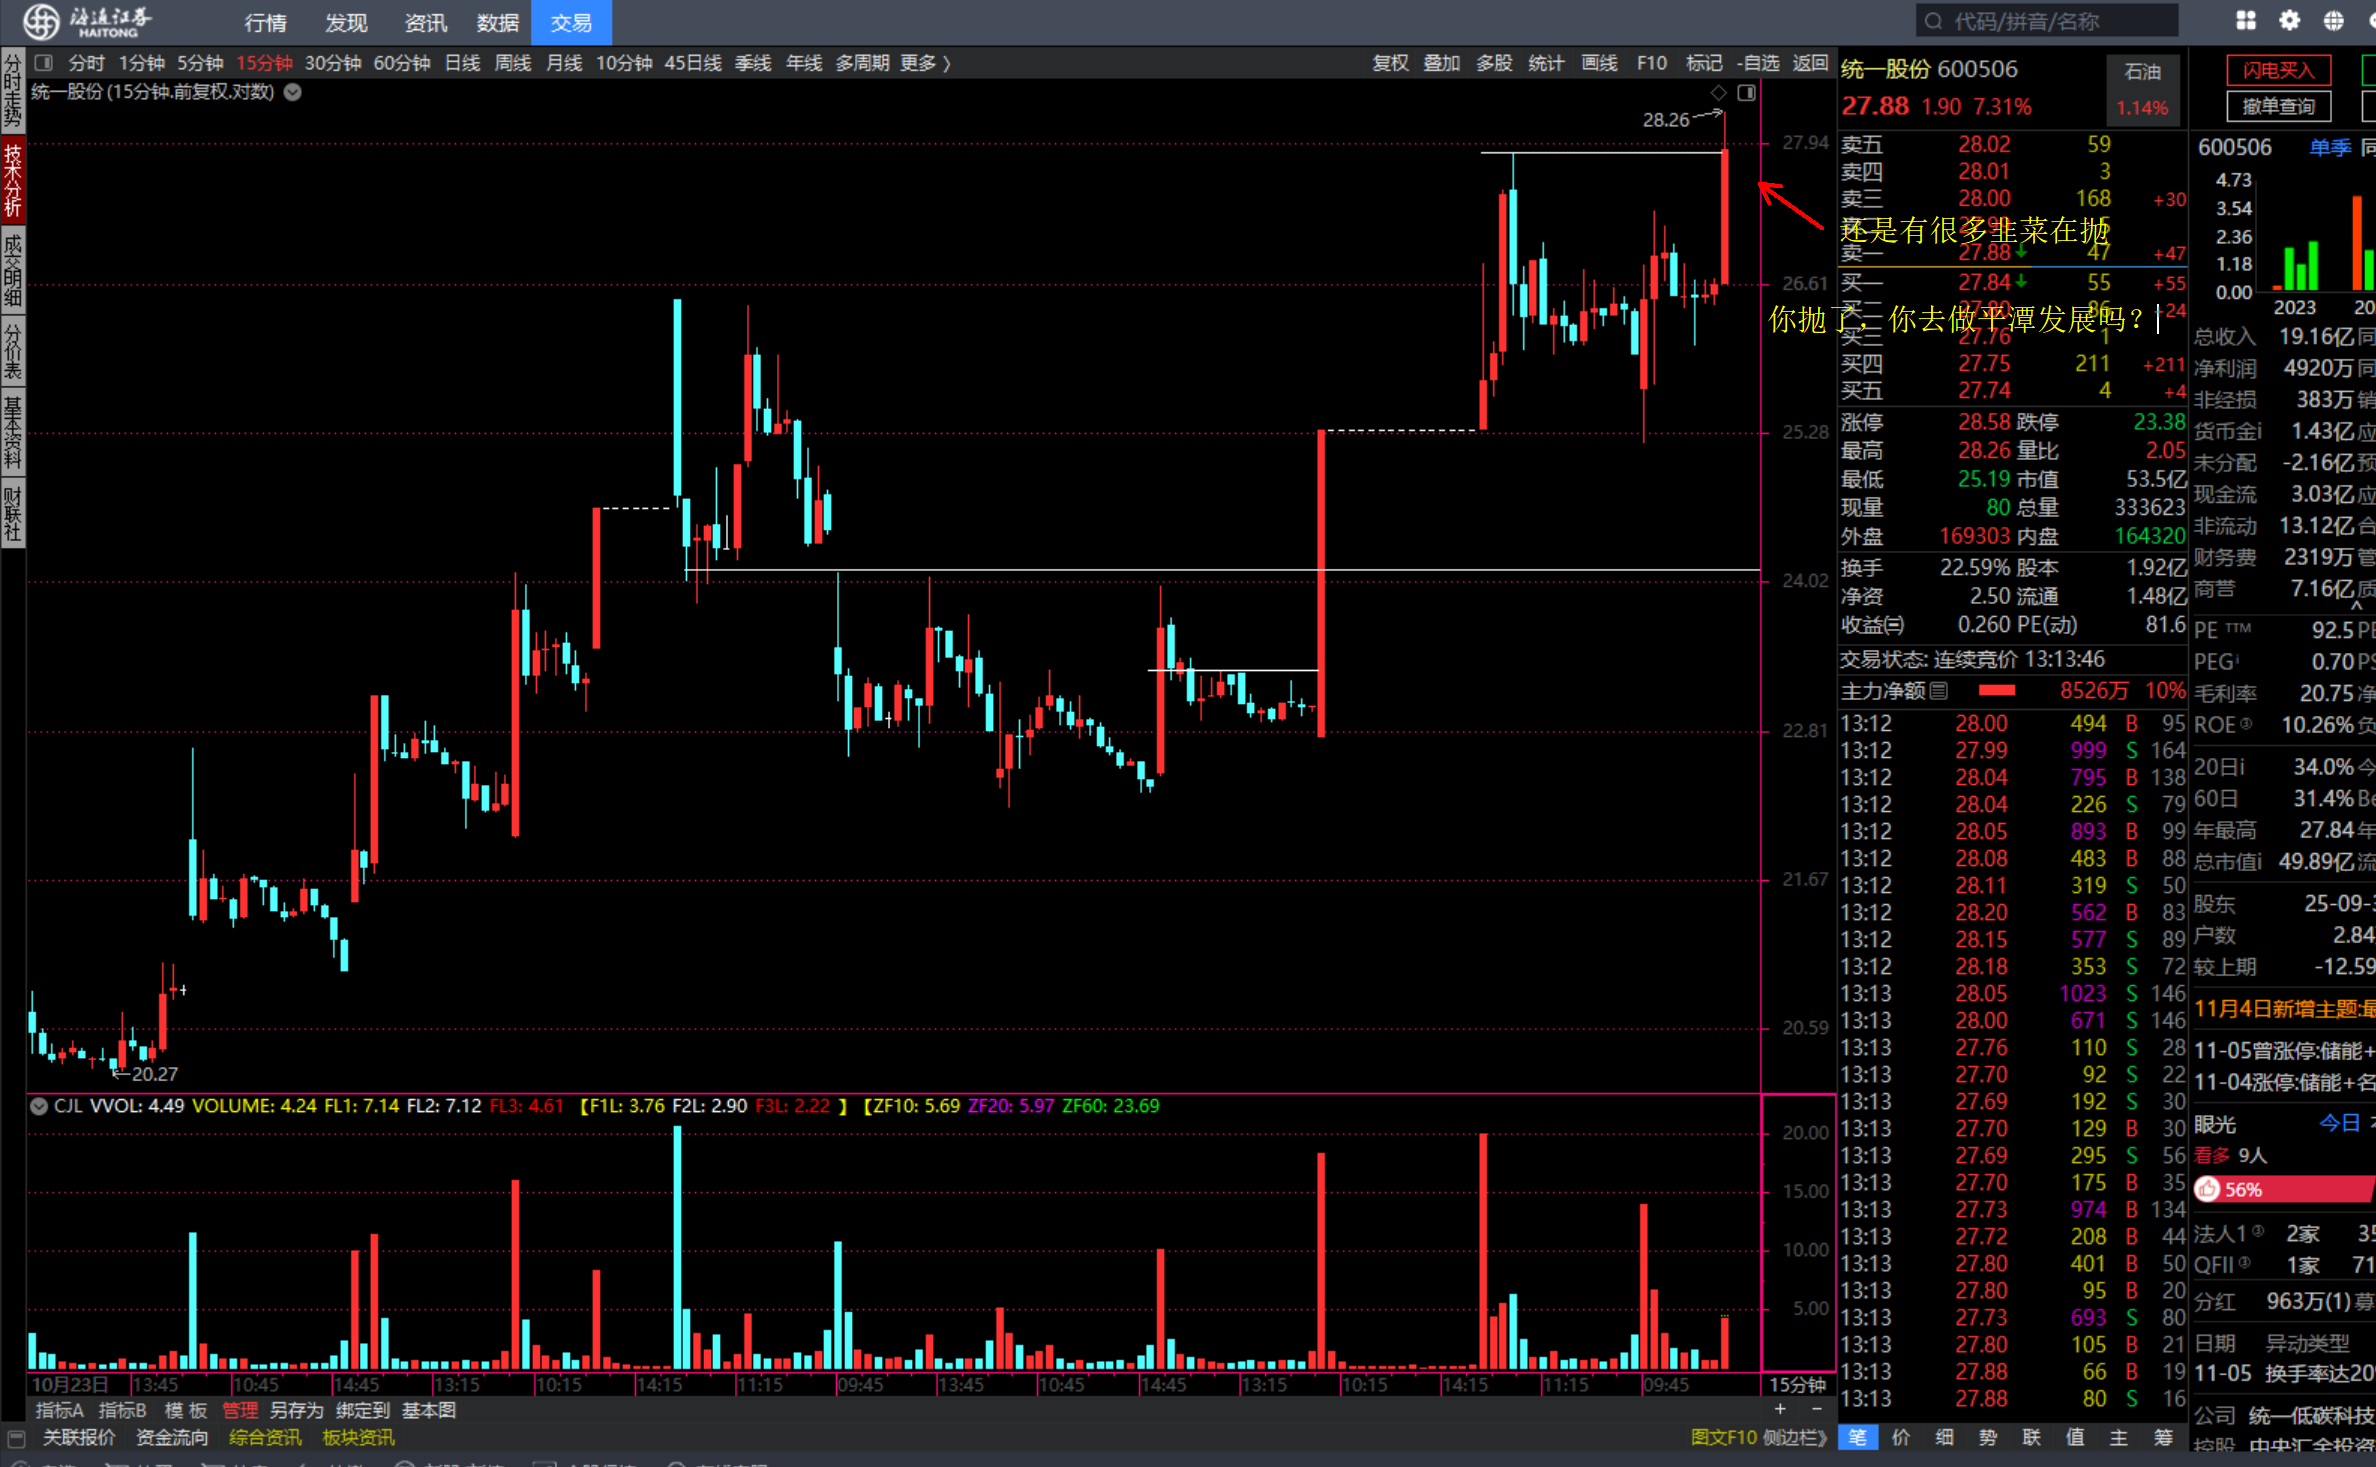This screenshot has height=1467, width=2376.
Task: Switch to the 日线 period tab
Action: click(x=462, y=63)
